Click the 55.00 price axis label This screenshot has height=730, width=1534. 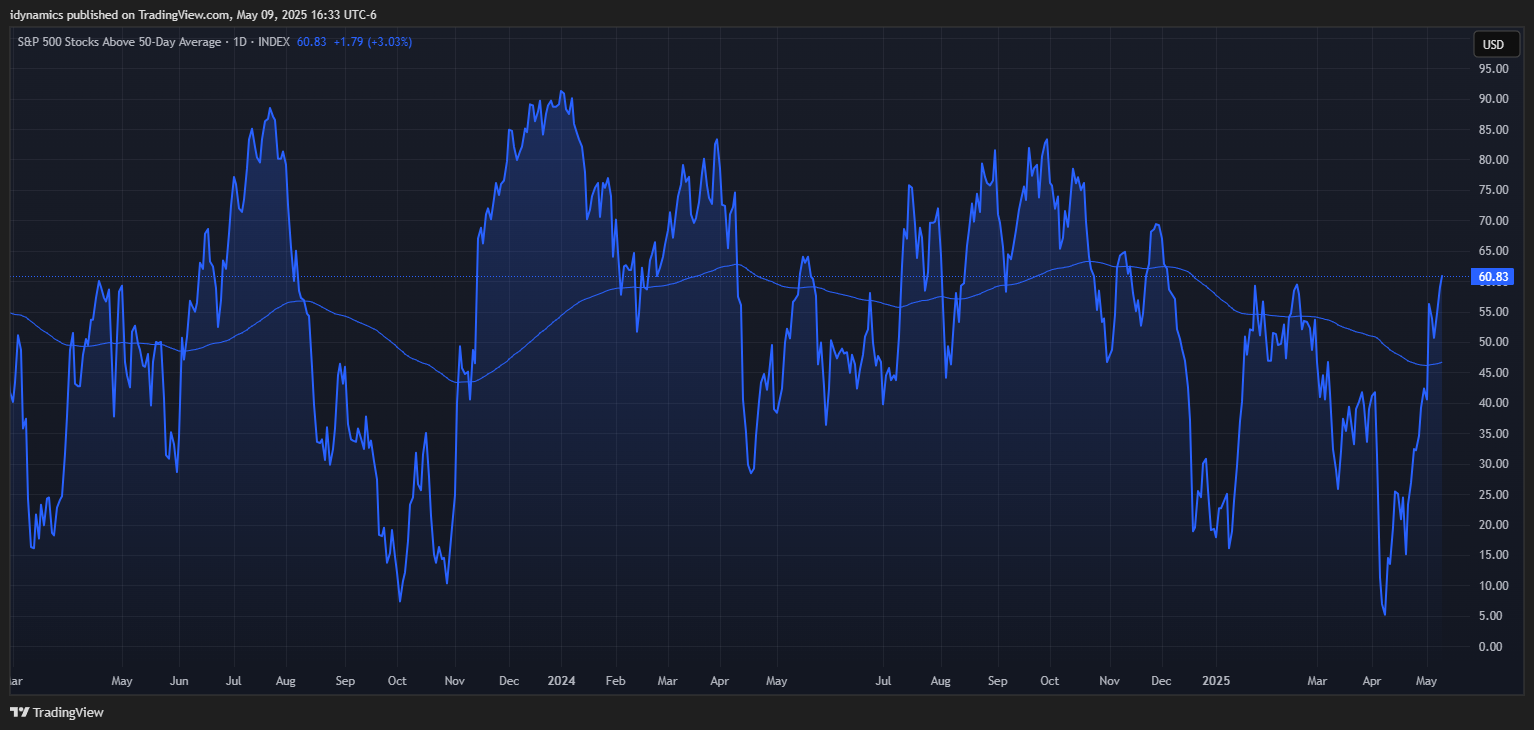click(x=1493, y=312)
